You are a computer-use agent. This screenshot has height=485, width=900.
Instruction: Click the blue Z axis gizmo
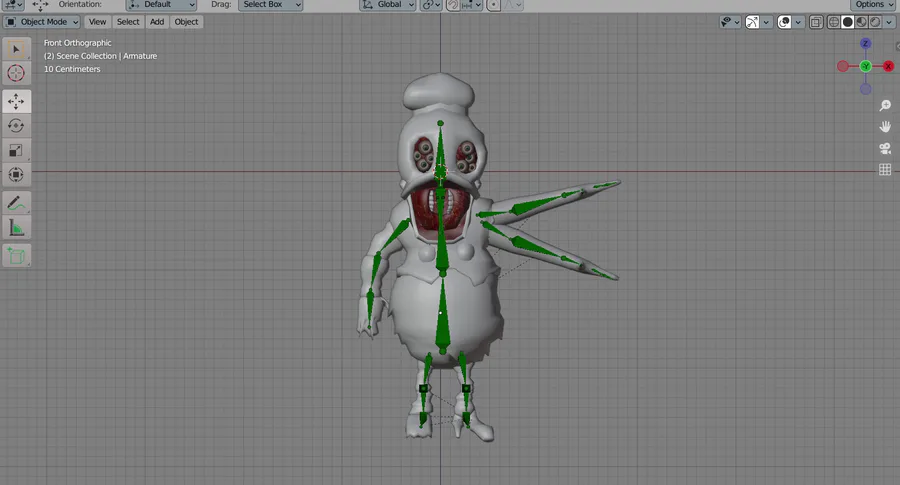(x=866, y=44)
